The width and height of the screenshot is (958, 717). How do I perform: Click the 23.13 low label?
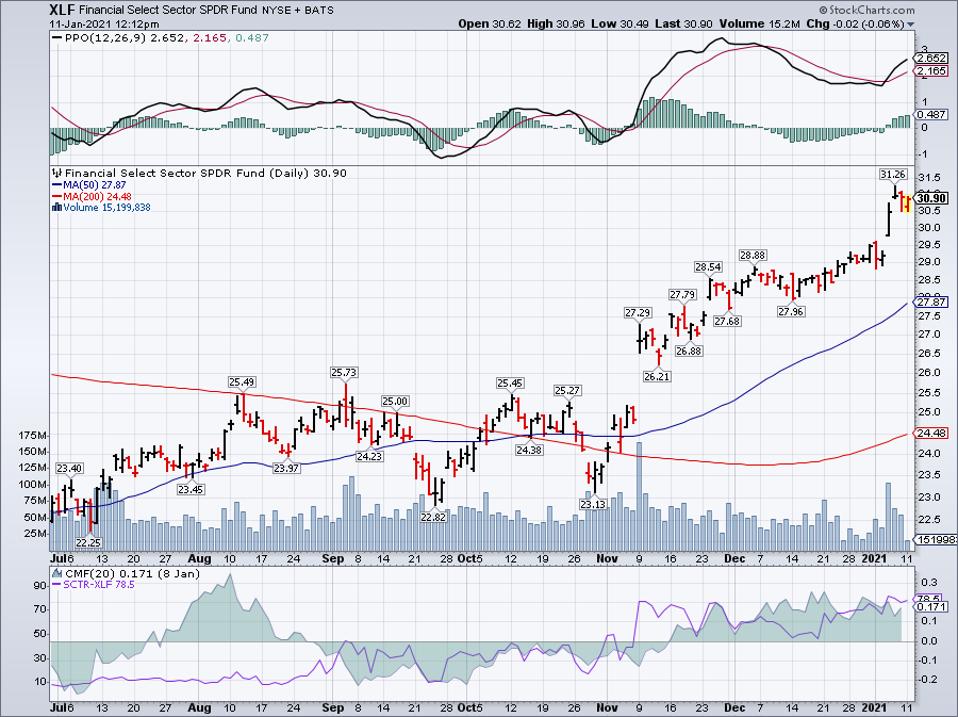[593, 504]
